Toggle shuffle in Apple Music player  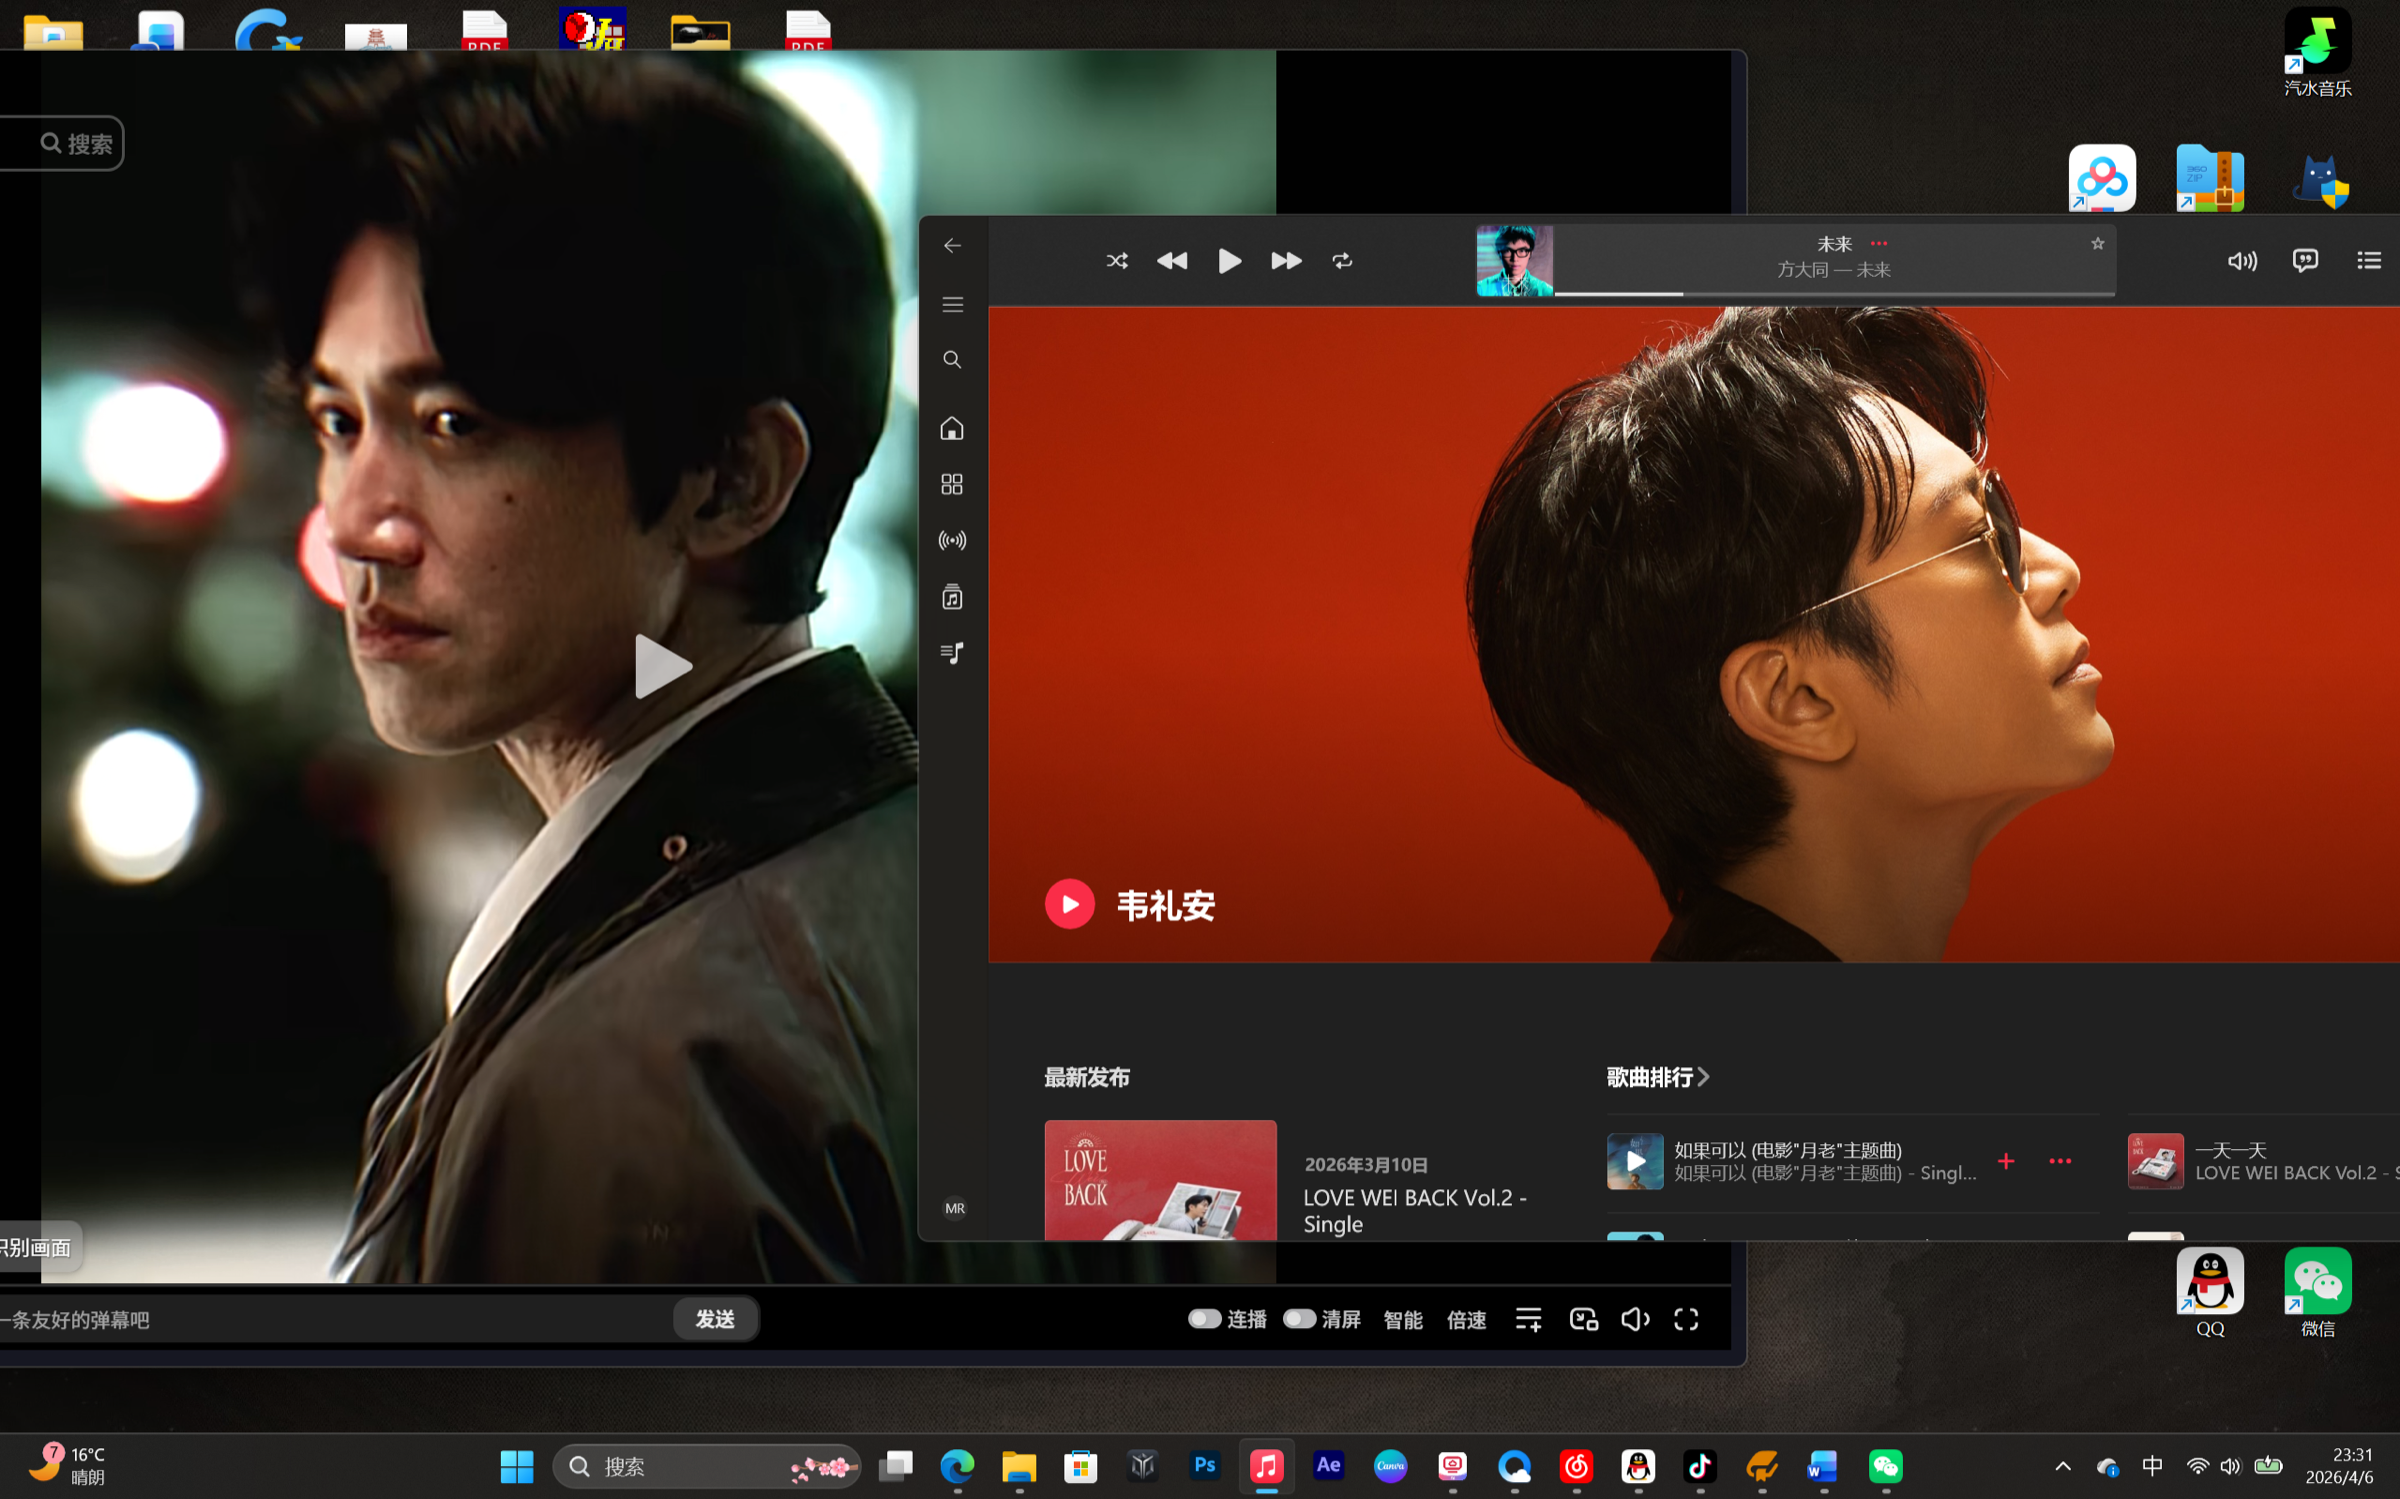point(1117,261)
